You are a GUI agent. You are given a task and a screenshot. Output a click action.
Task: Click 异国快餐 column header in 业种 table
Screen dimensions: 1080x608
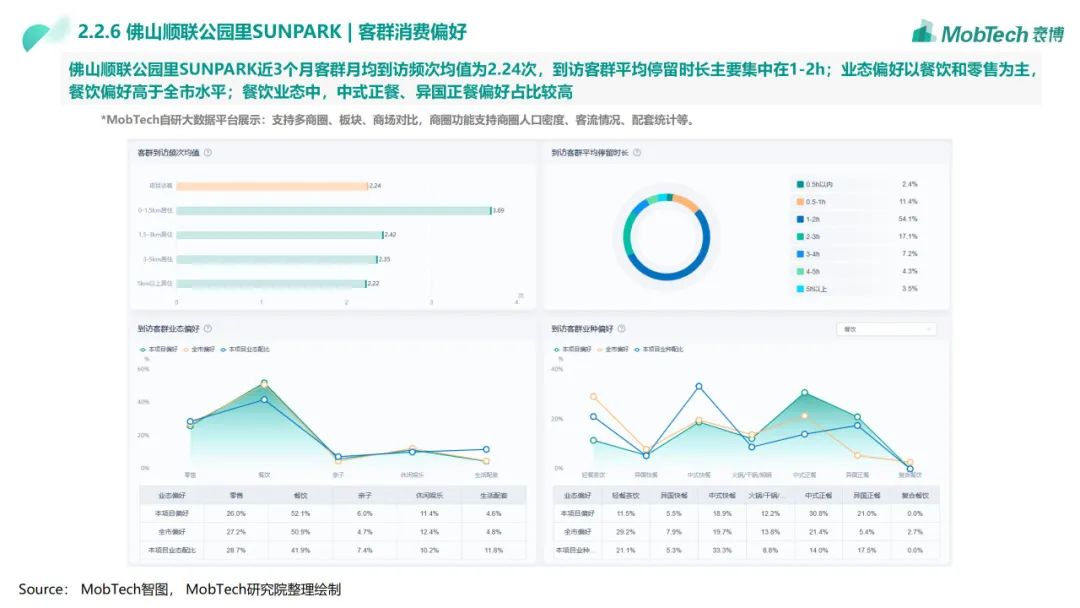click(674, 496)
